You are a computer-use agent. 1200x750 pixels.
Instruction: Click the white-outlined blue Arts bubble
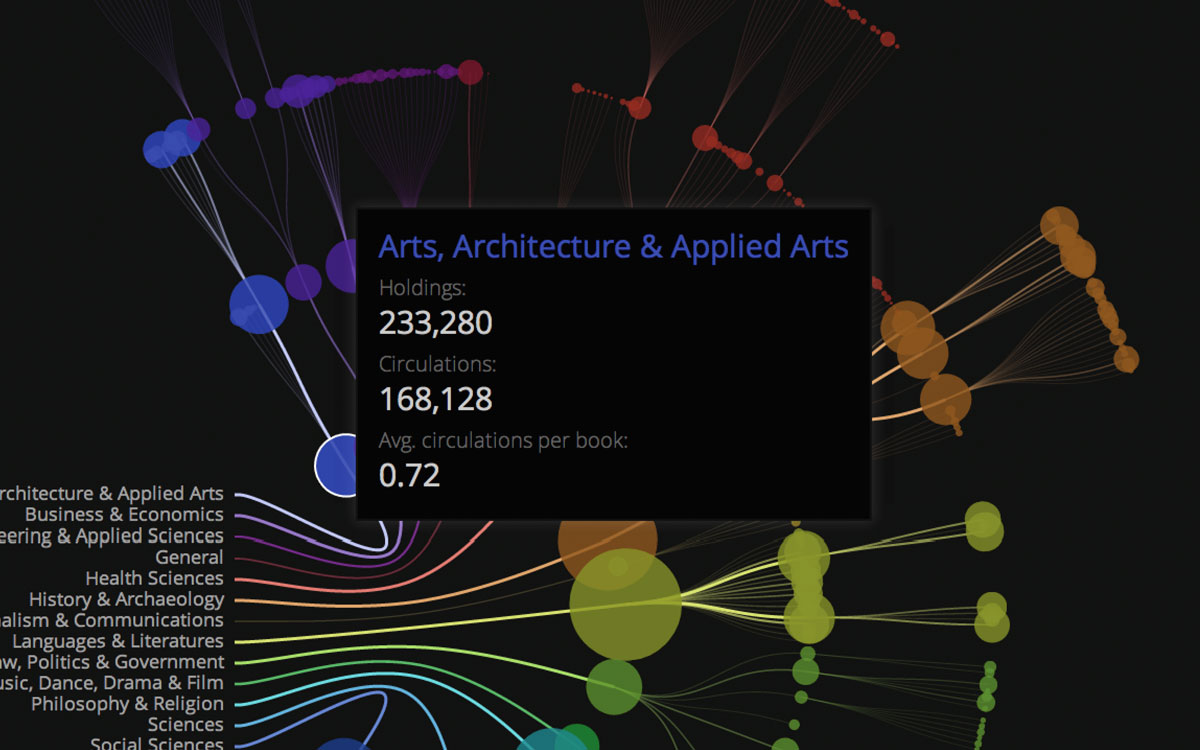tap(338, 465)
